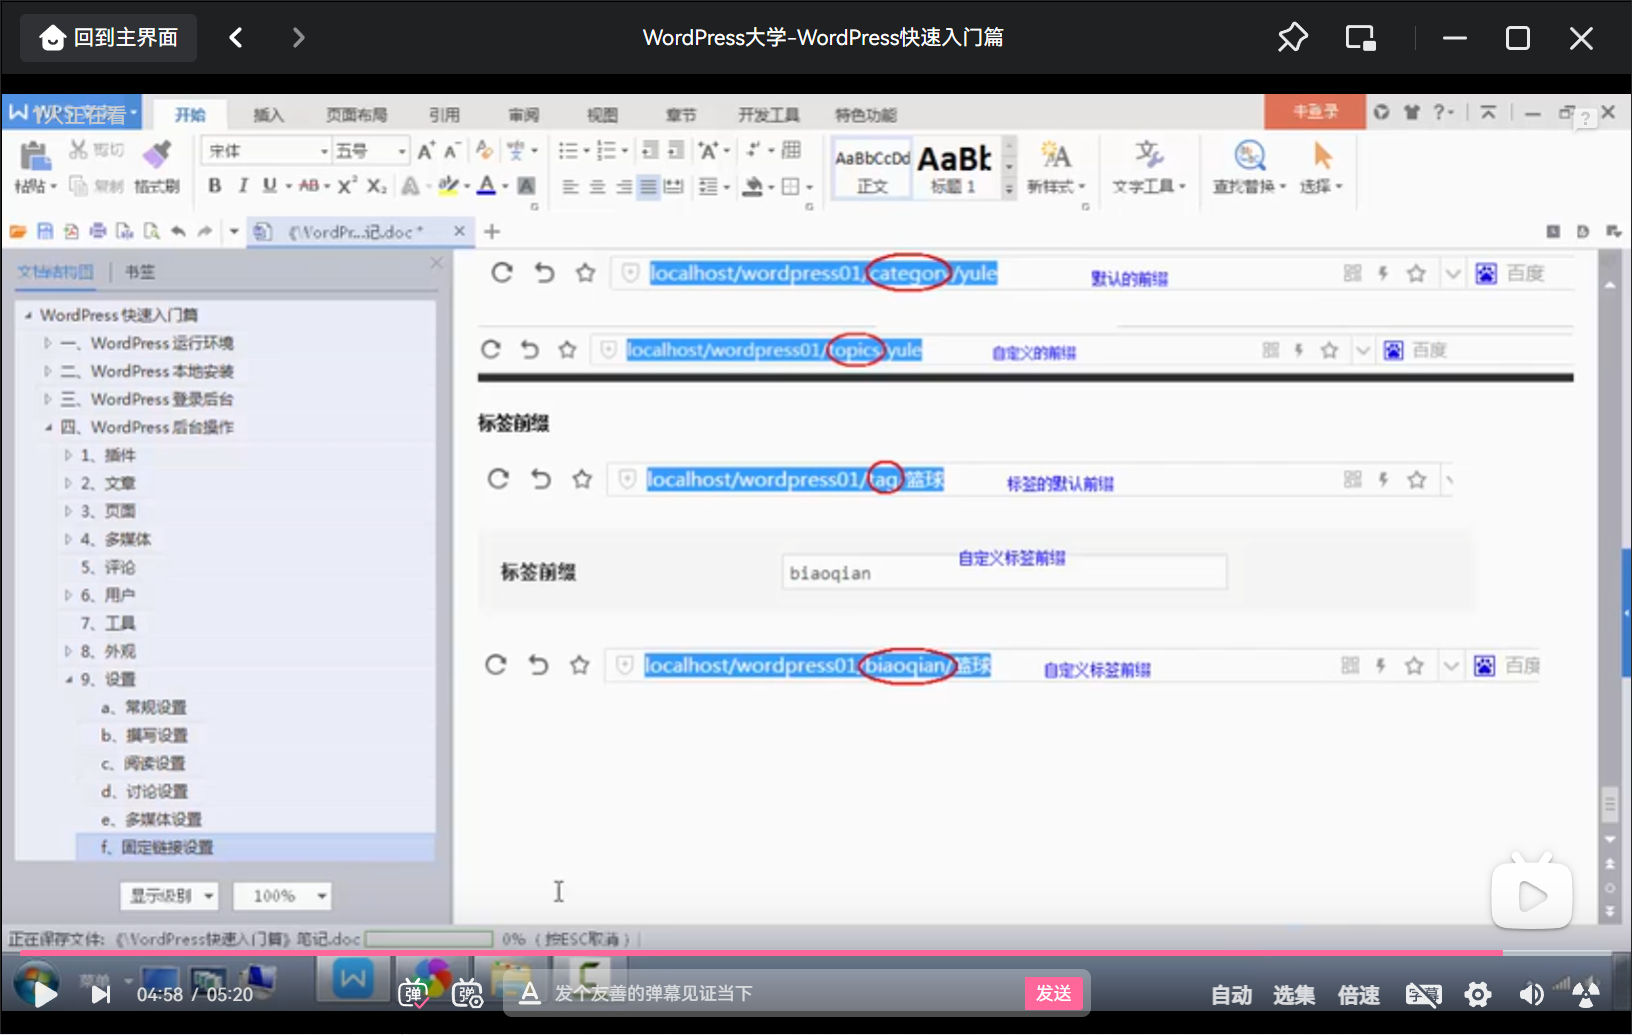
Task: Open the 显示级别 dropdown
Action: (x=169, y=896)
